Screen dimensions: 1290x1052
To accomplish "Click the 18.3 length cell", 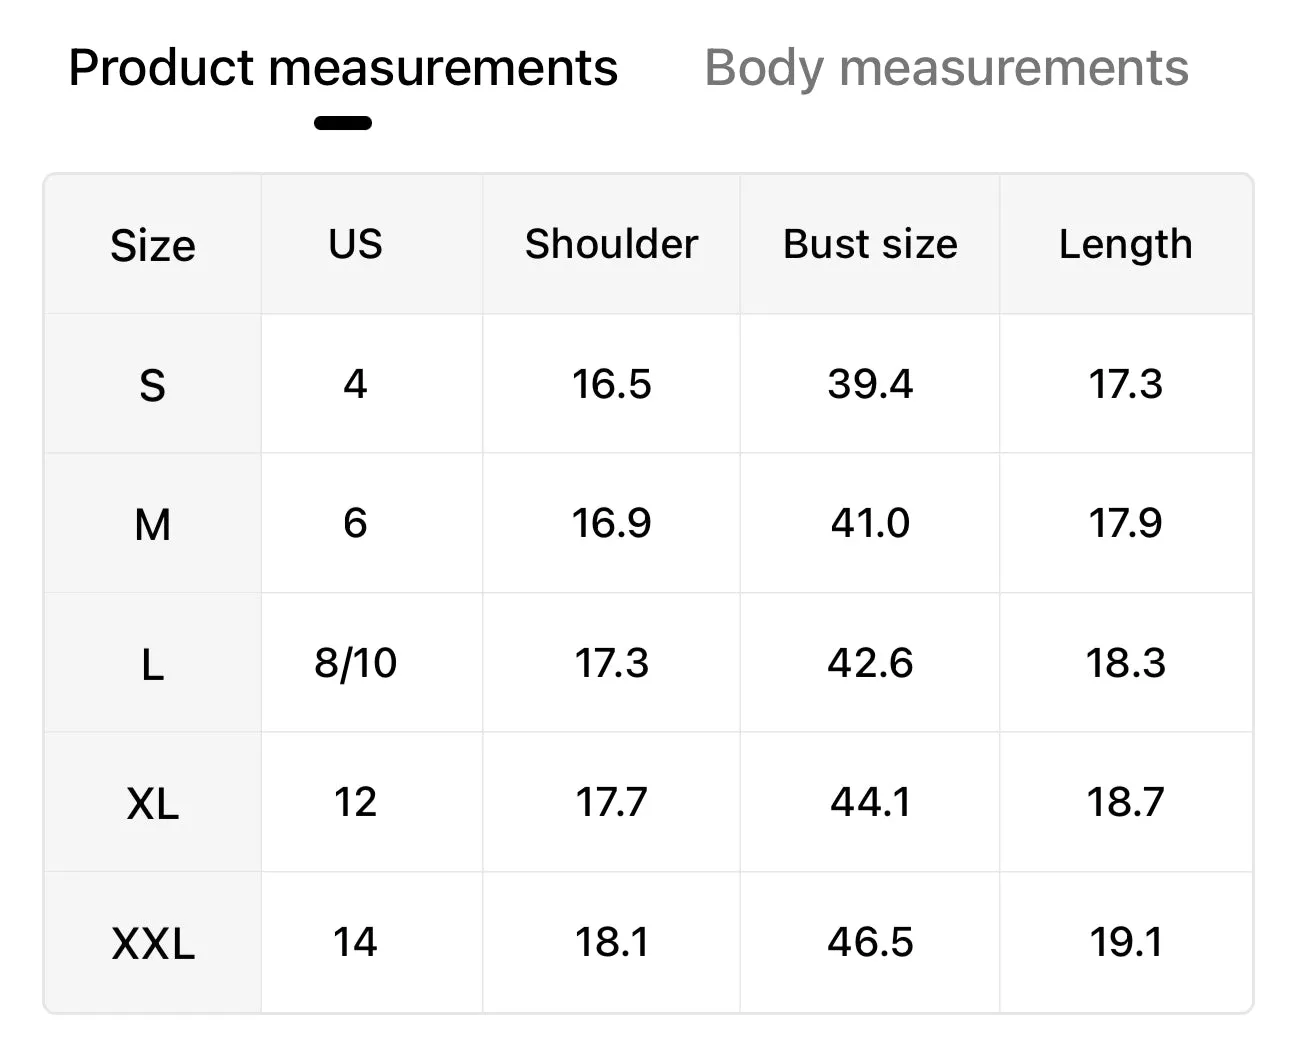I will (x=1126, y=663).
